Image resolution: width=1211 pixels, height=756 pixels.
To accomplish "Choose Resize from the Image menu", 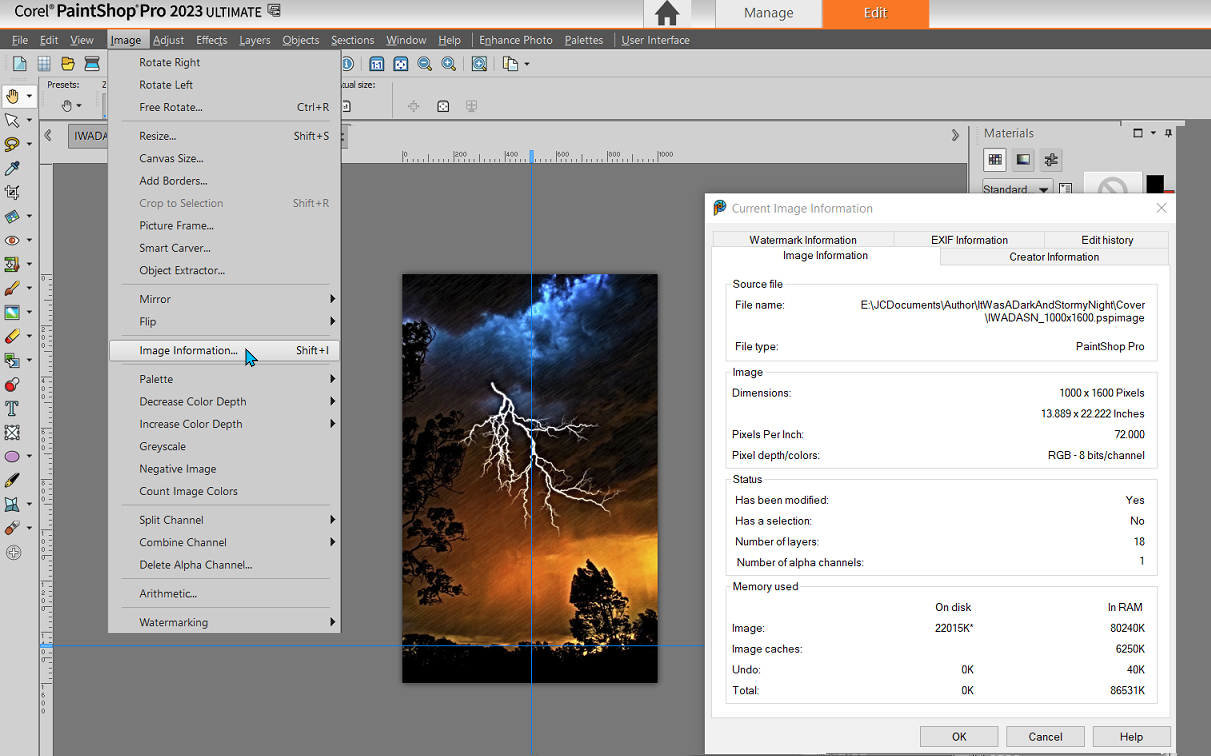I will (158, 136).
